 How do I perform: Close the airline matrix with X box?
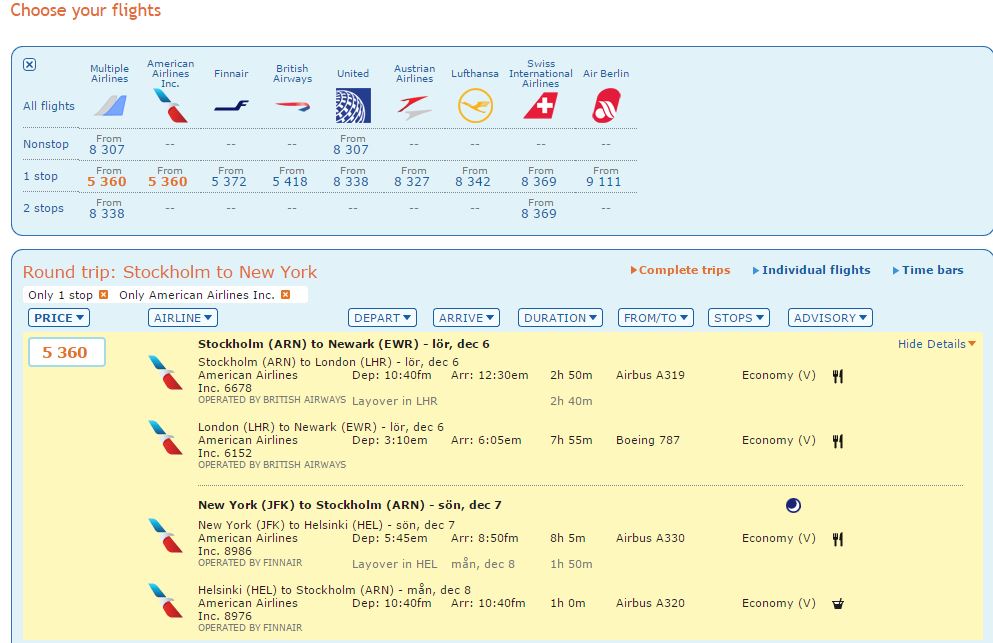point(29,64)
